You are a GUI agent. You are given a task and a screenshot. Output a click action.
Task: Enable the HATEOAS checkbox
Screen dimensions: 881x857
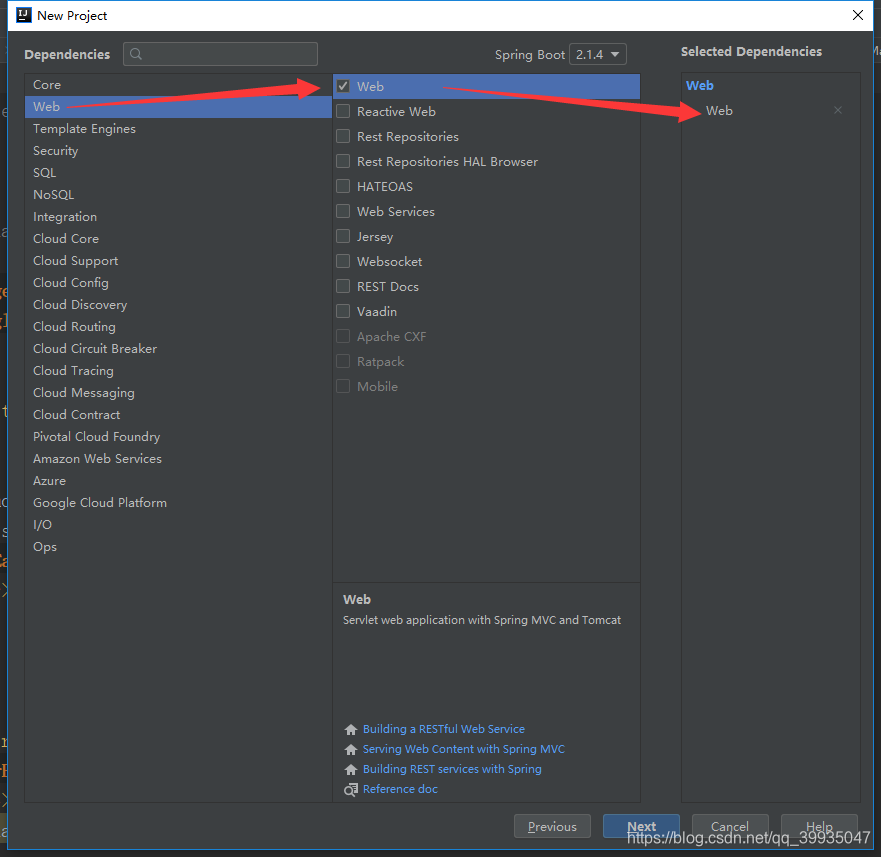tap(343, 186)
